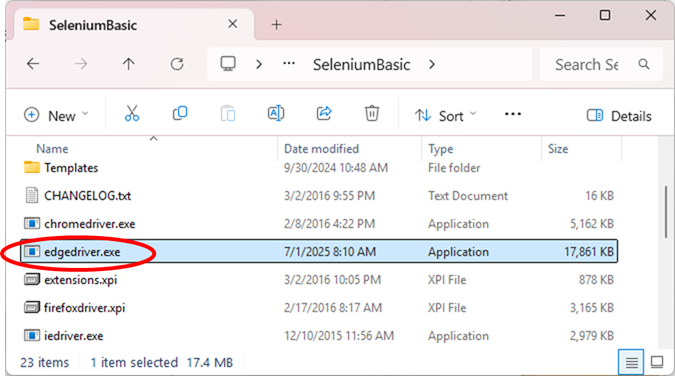The image size is (675, 376).
Task: Open the New item dropdown
Action: coord(56,115)
